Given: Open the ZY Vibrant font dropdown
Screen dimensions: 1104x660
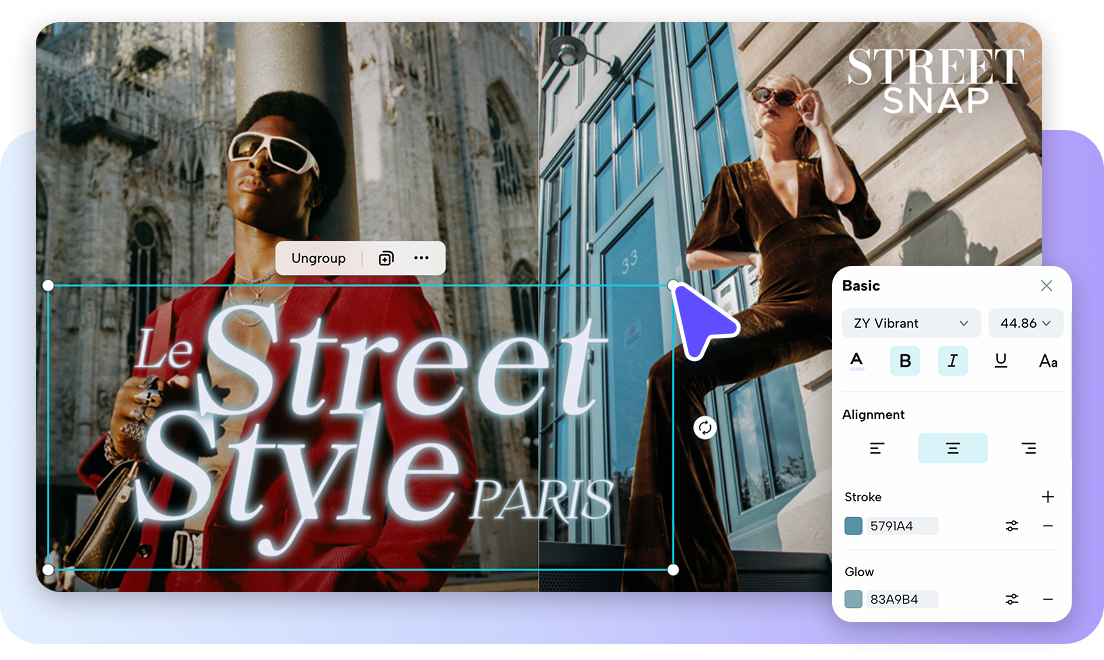Looking at the screenshot, I should 911,323.
